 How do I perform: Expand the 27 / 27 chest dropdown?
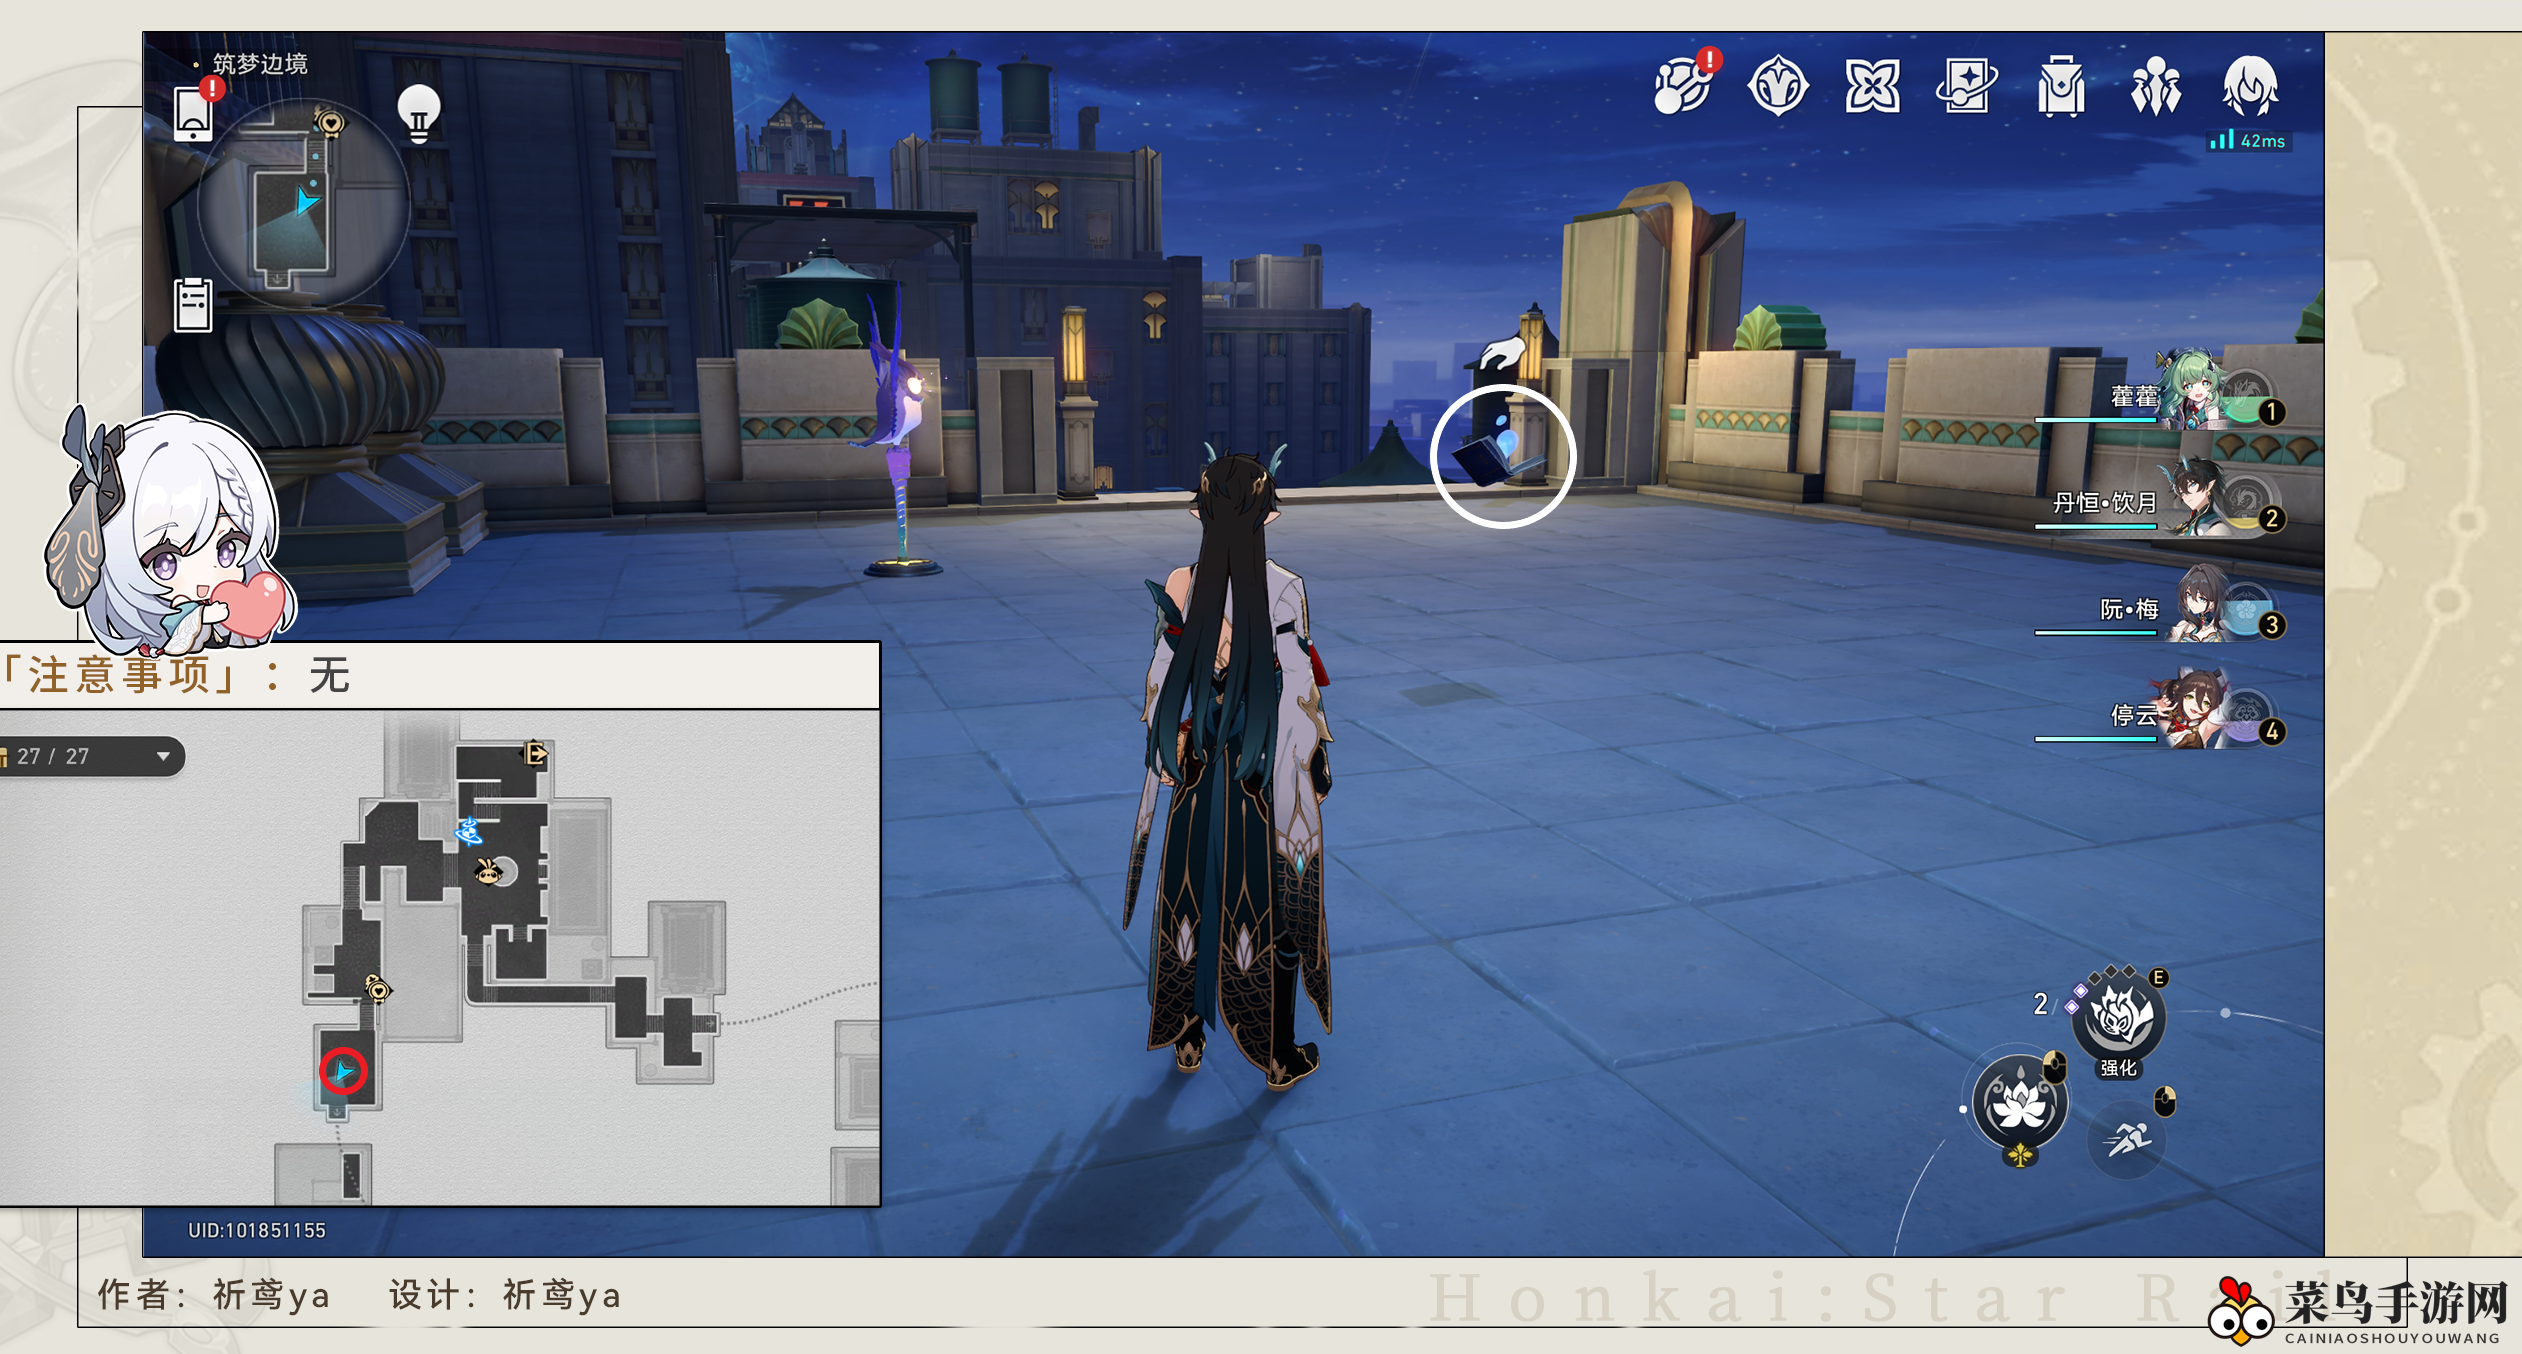(162, 756)
